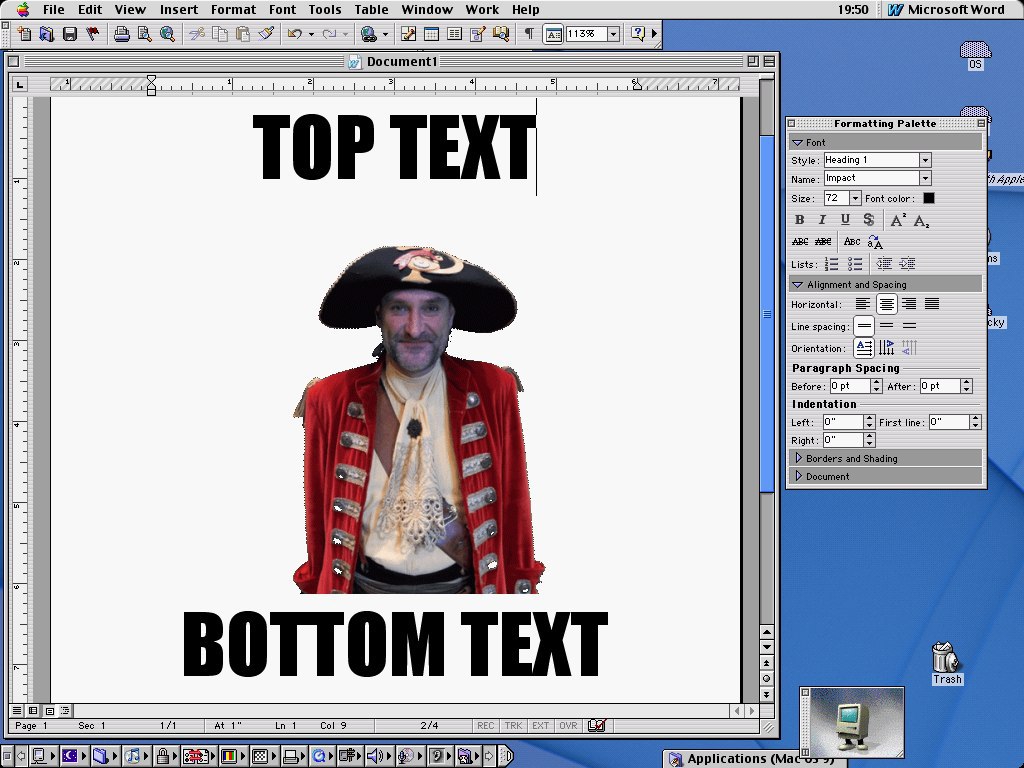Viewport: 1024px width, 768px height.
Task: Apply superscript in Formatting Palette
Action: tap(898, 220)
